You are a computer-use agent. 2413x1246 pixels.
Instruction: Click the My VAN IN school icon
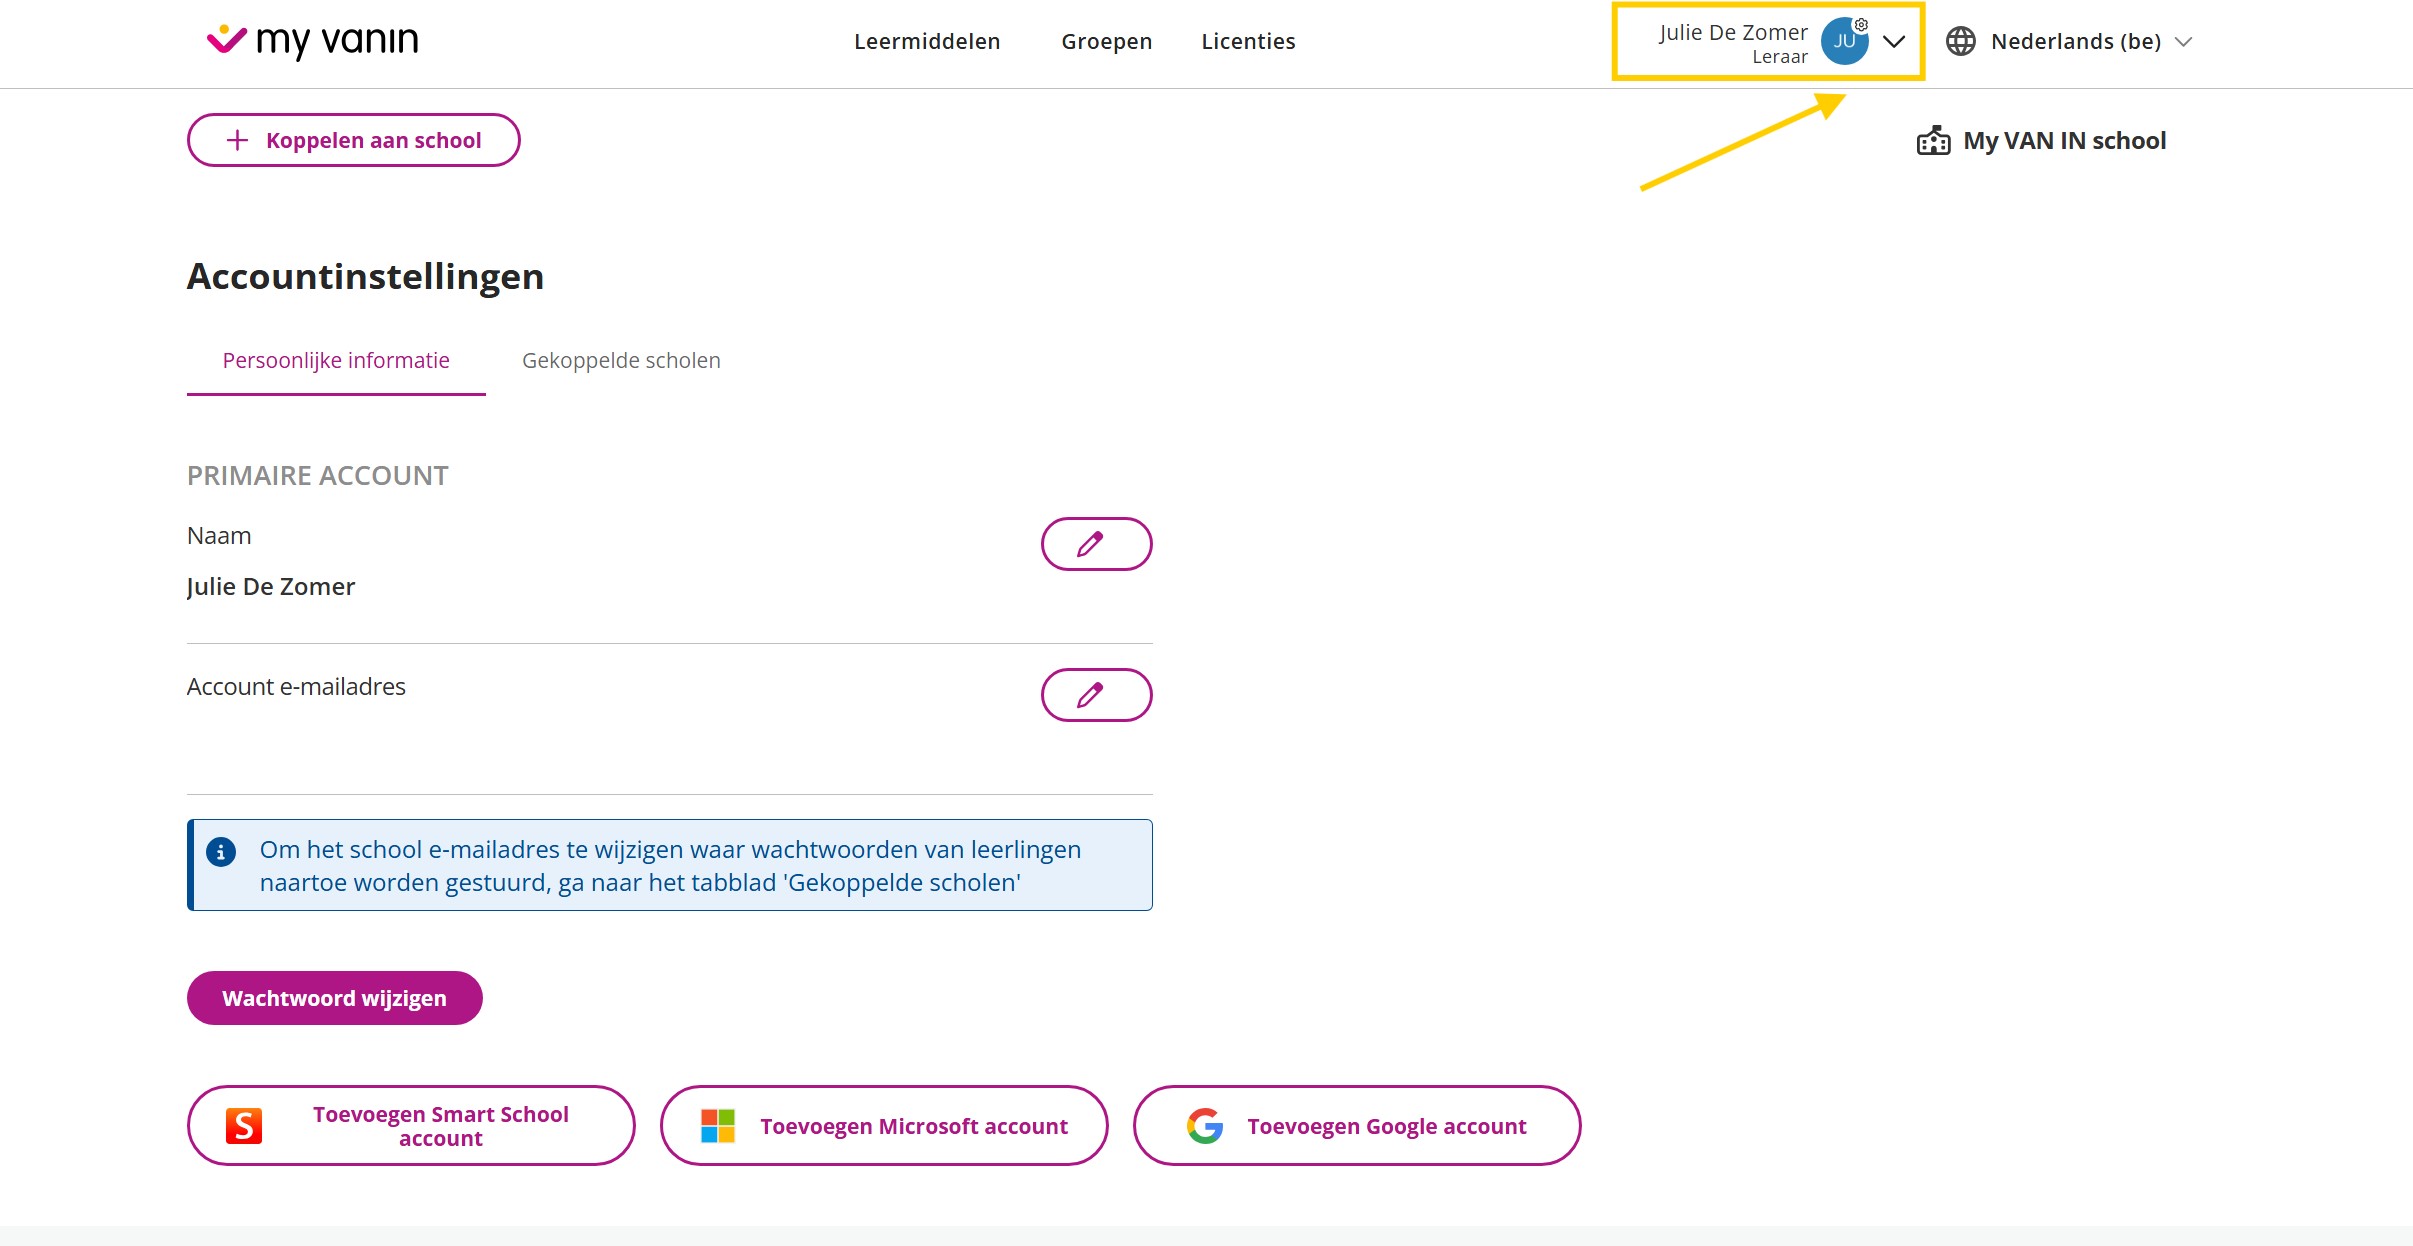(1933, 141)
